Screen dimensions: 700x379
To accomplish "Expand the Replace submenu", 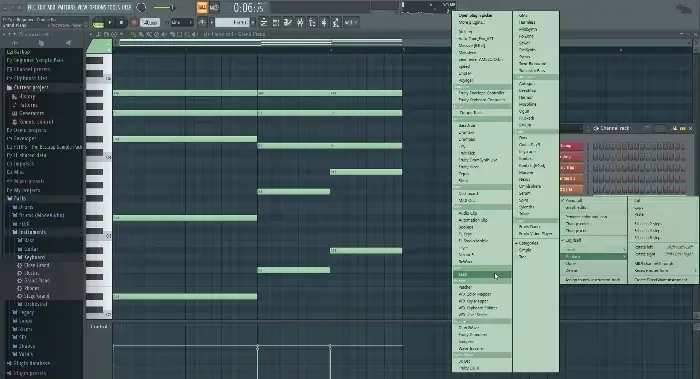I will [594, 257].
